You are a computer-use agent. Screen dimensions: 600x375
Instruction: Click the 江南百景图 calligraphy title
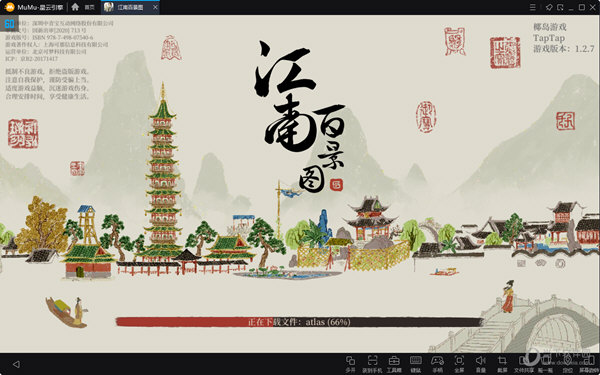(x=299, y=116)
